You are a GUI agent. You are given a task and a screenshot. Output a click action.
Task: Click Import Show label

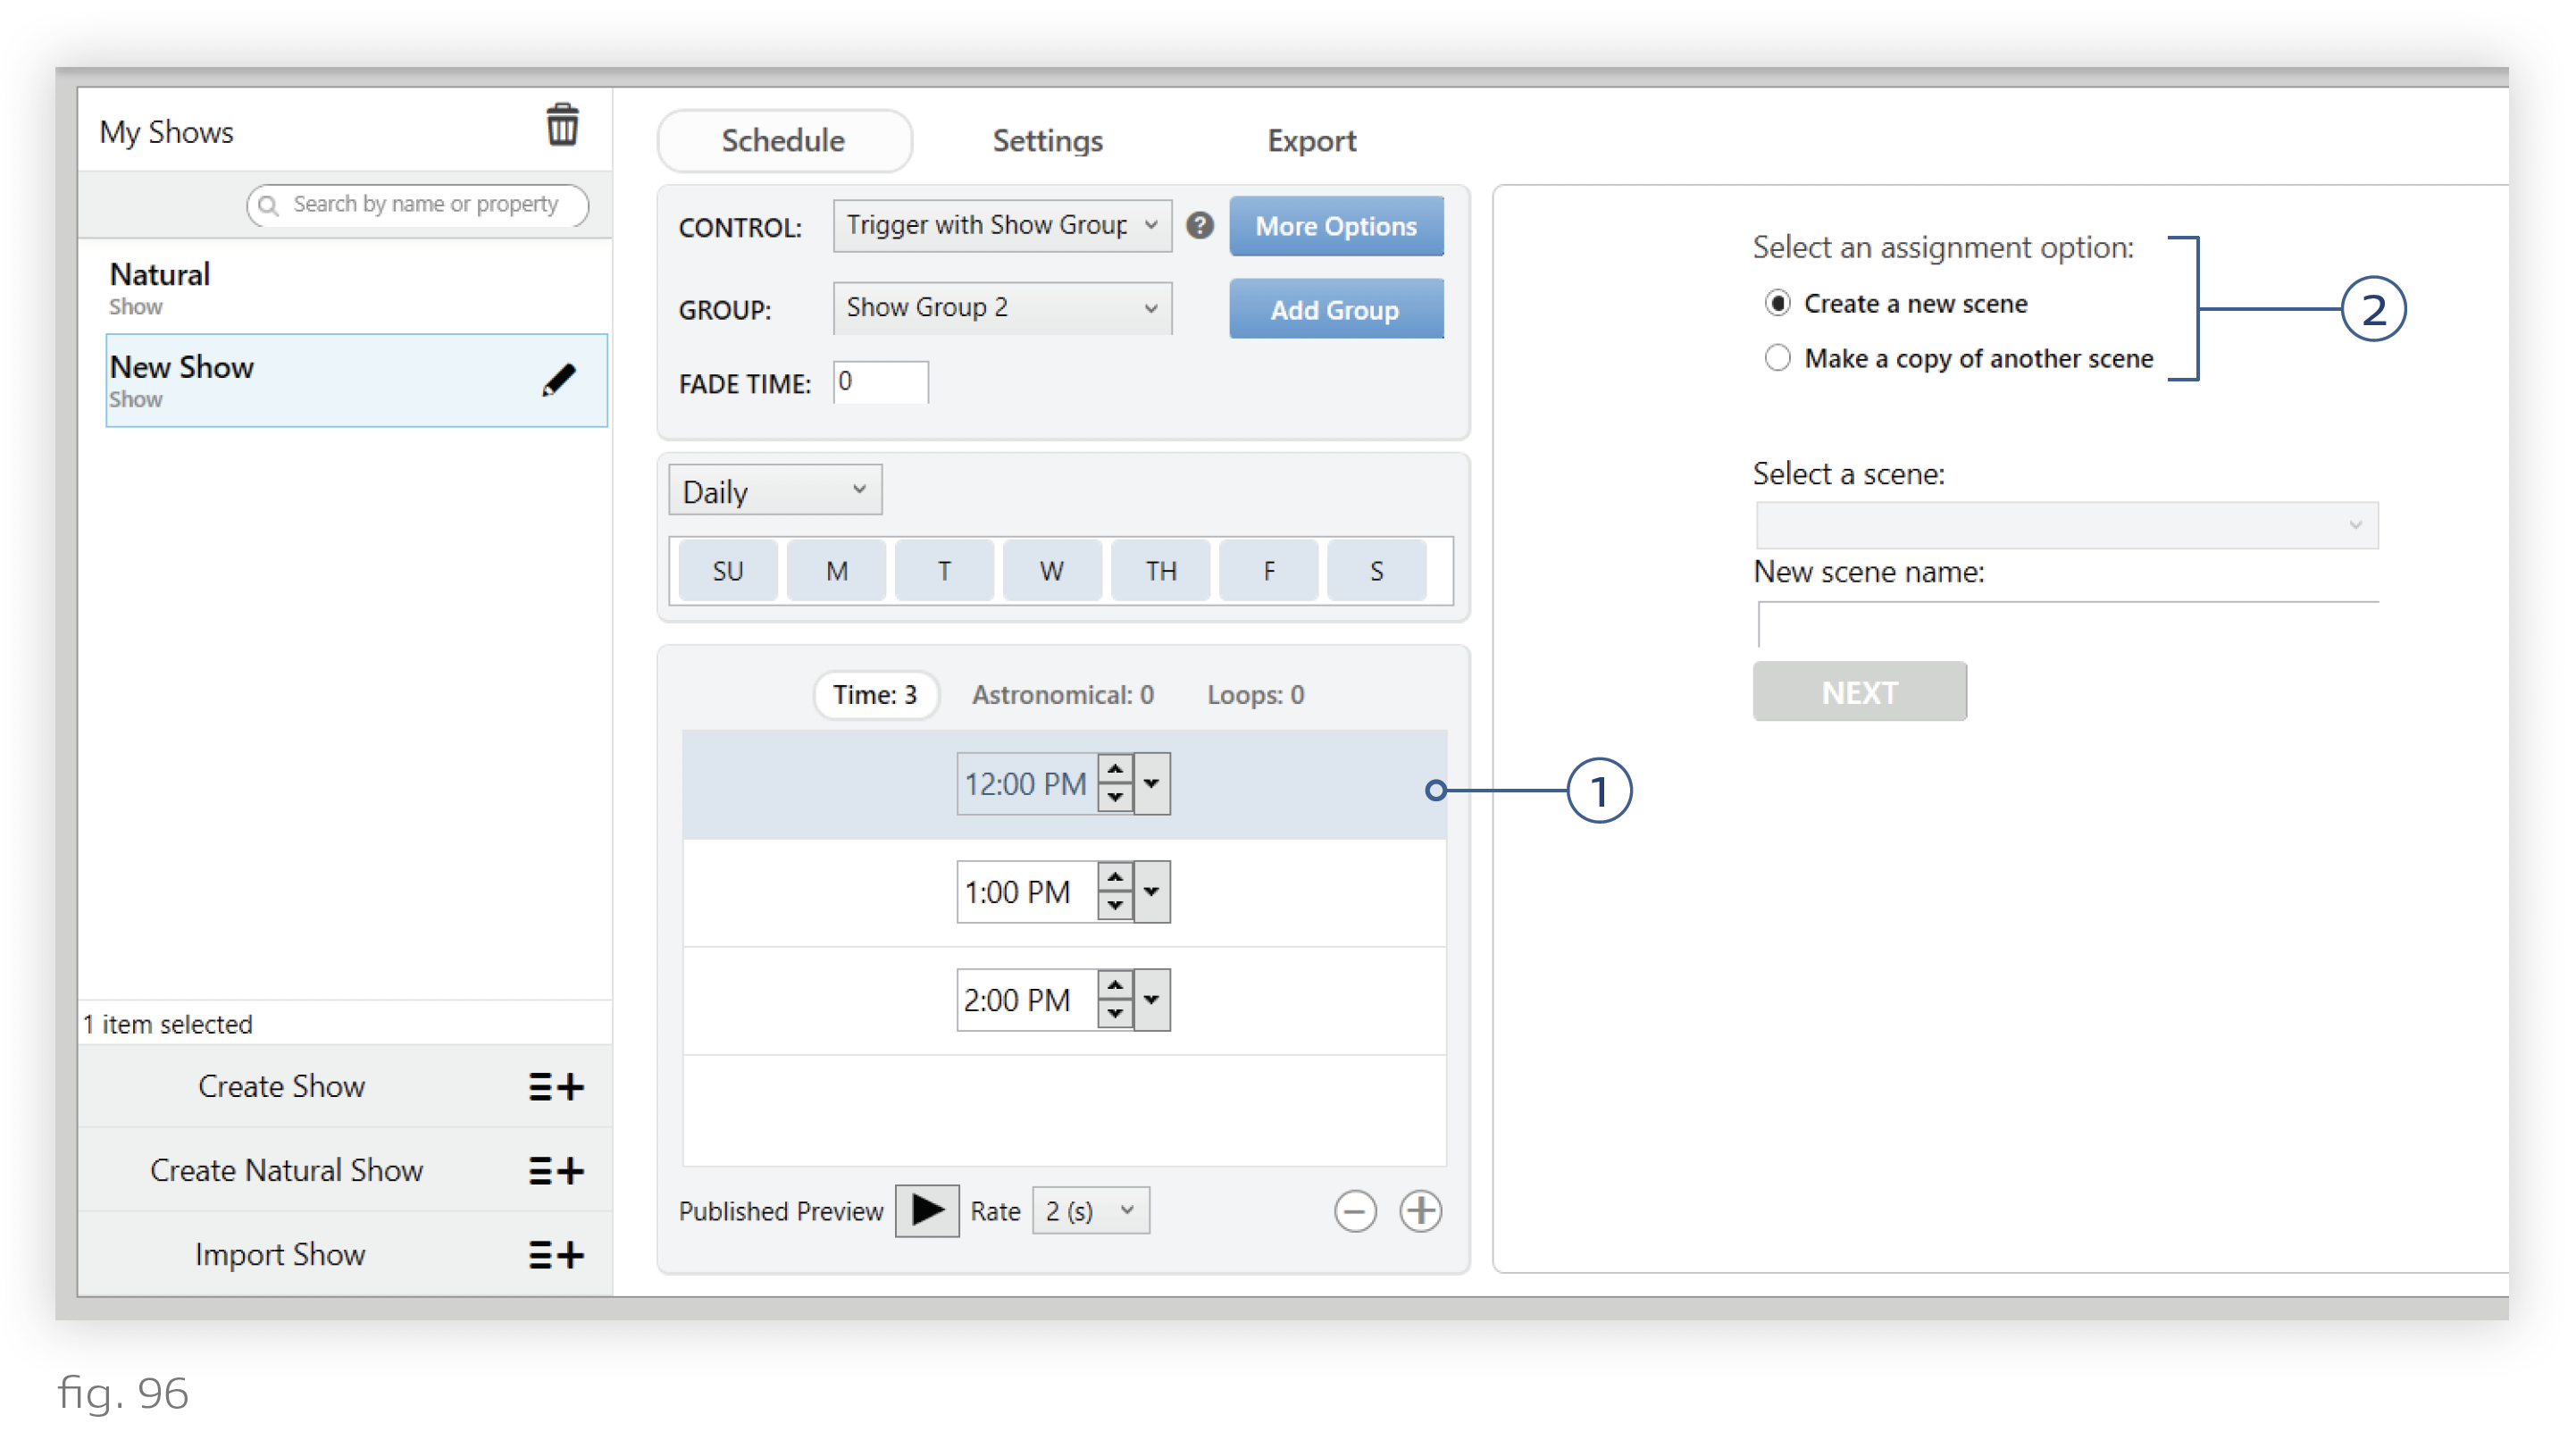pyautogui.click(x=279, y=1254)
